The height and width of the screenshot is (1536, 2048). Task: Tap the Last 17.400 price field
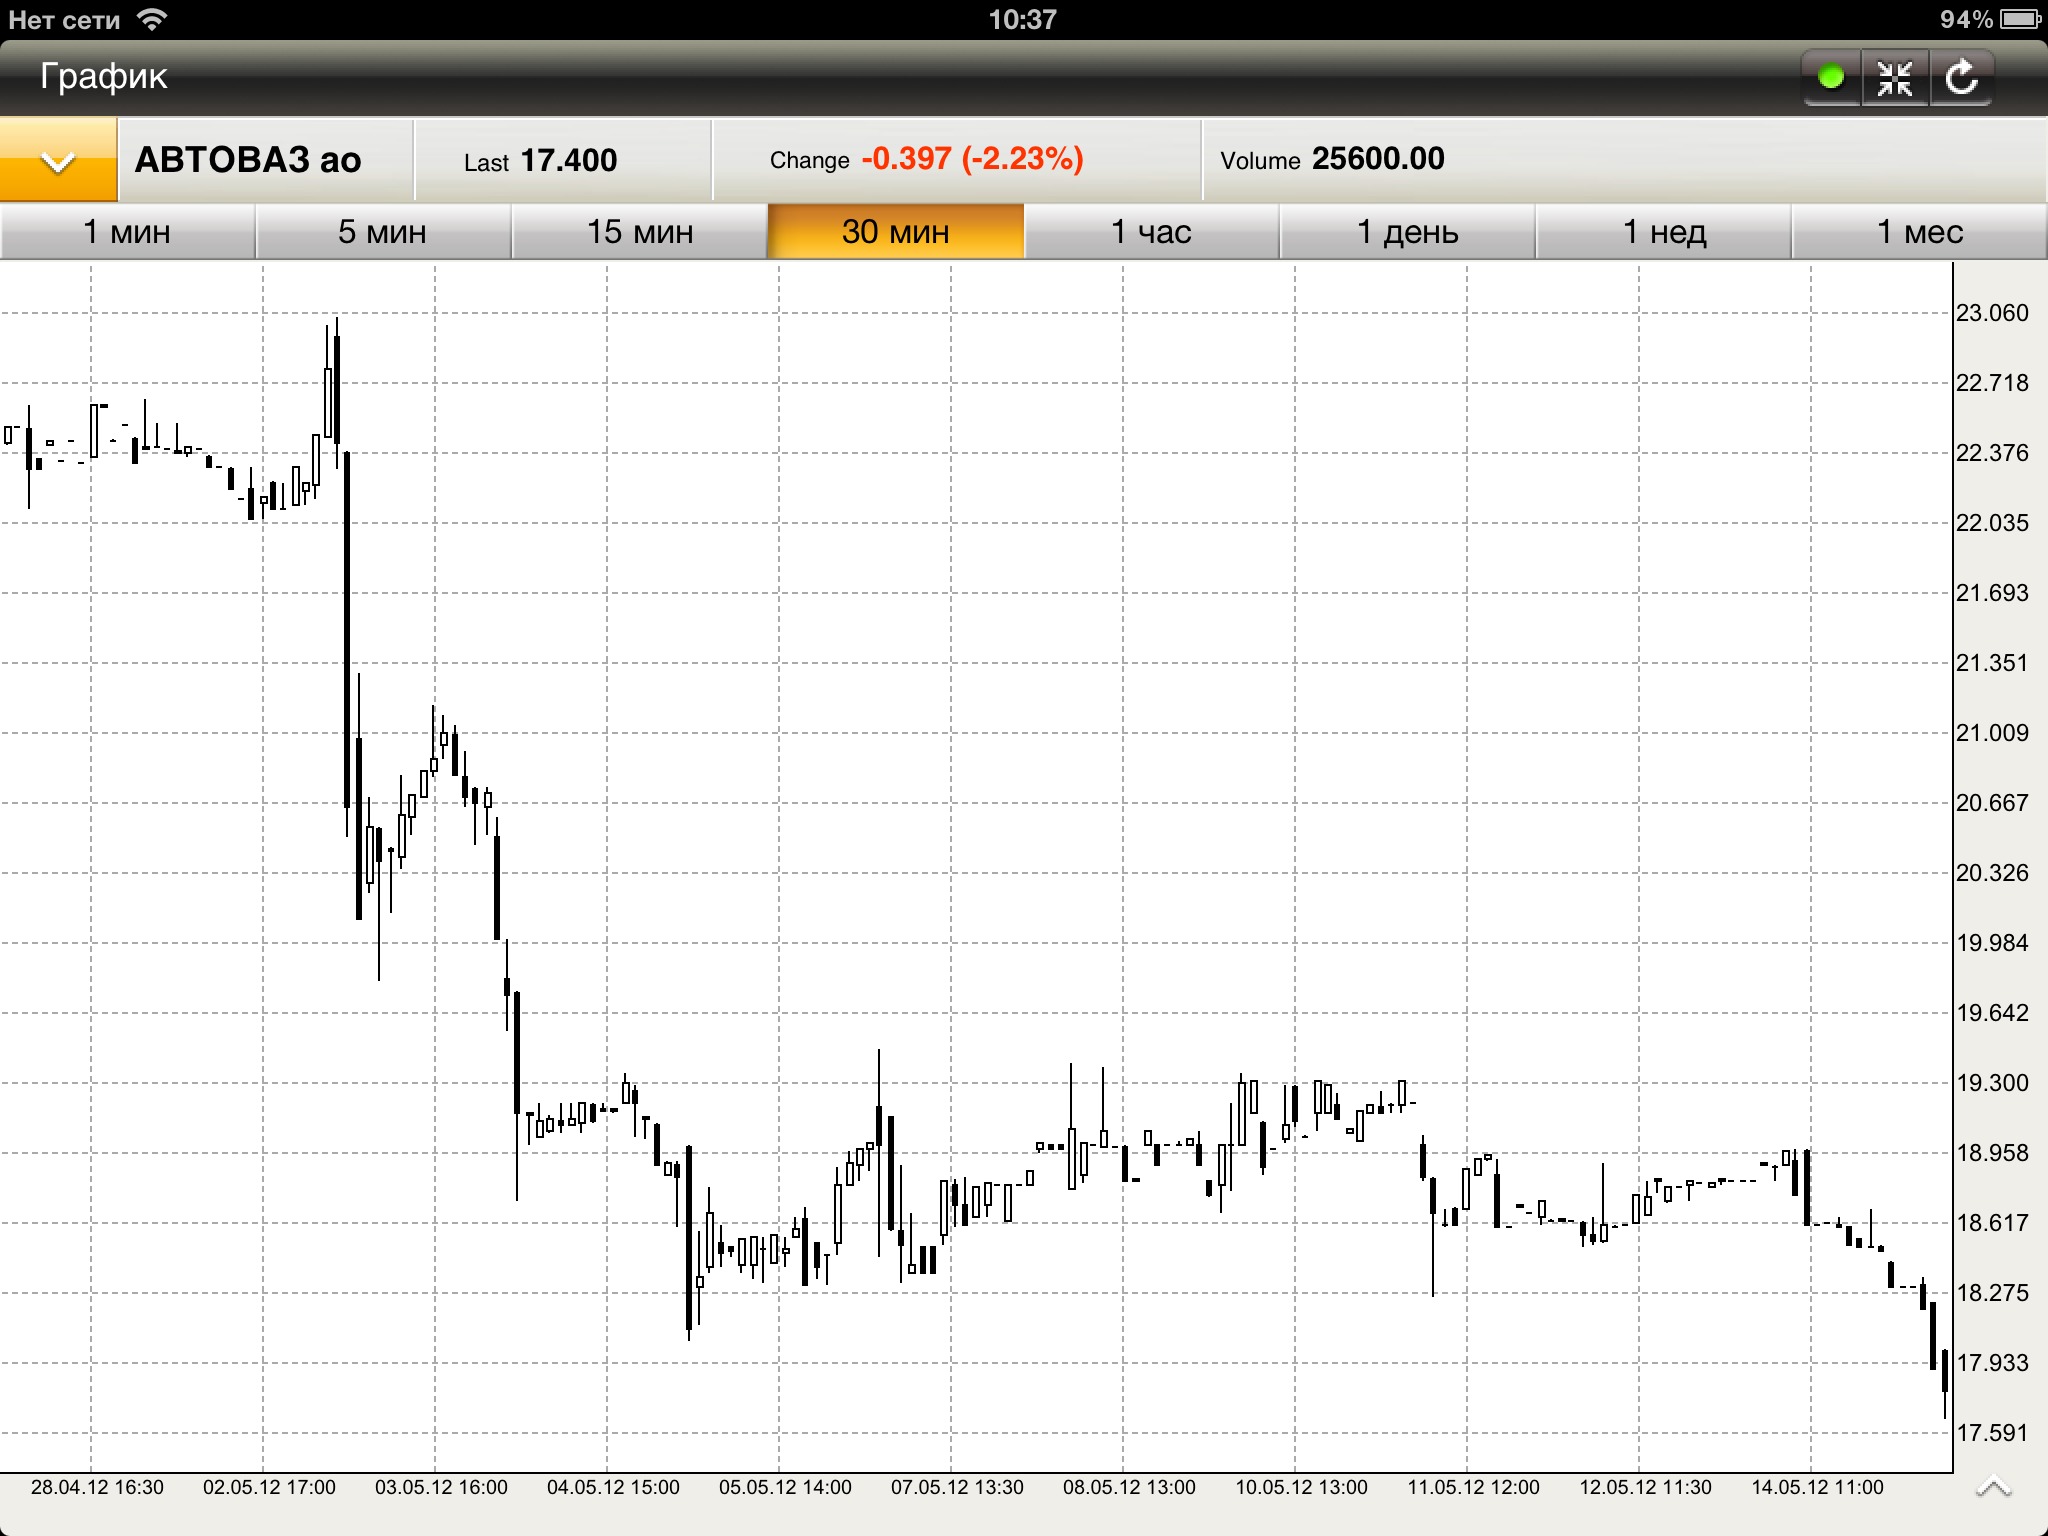[x=541, y=160]
